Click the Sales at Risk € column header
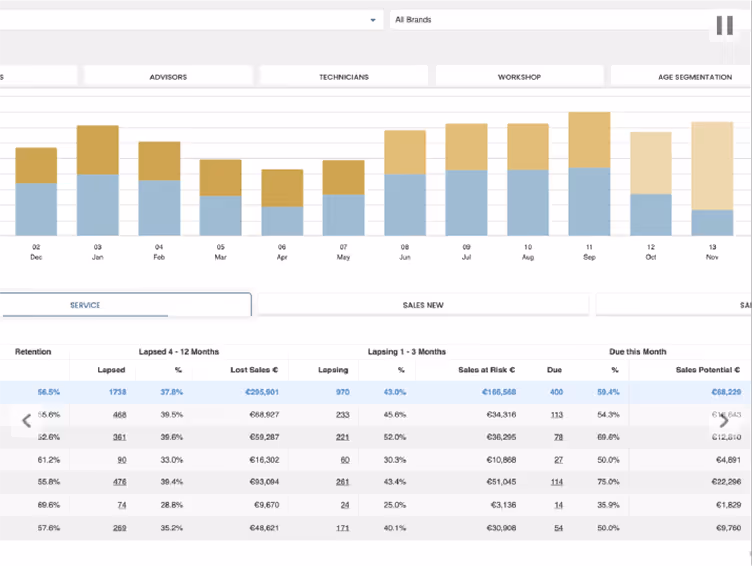Image resolution: width=752 pixels, height=566 pixels. point(486,370)
